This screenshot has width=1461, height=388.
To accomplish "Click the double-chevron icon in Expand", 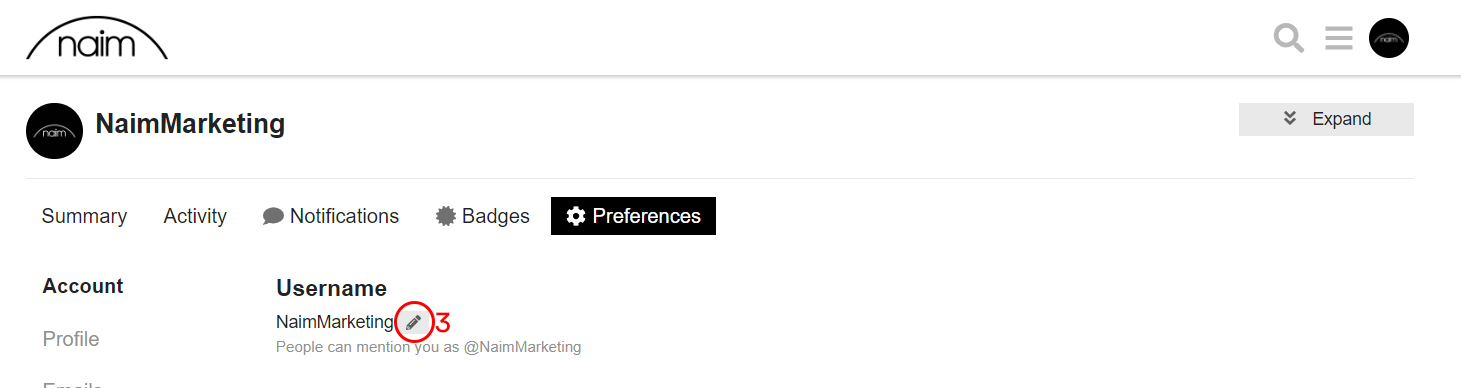I will coord(1290,119).
